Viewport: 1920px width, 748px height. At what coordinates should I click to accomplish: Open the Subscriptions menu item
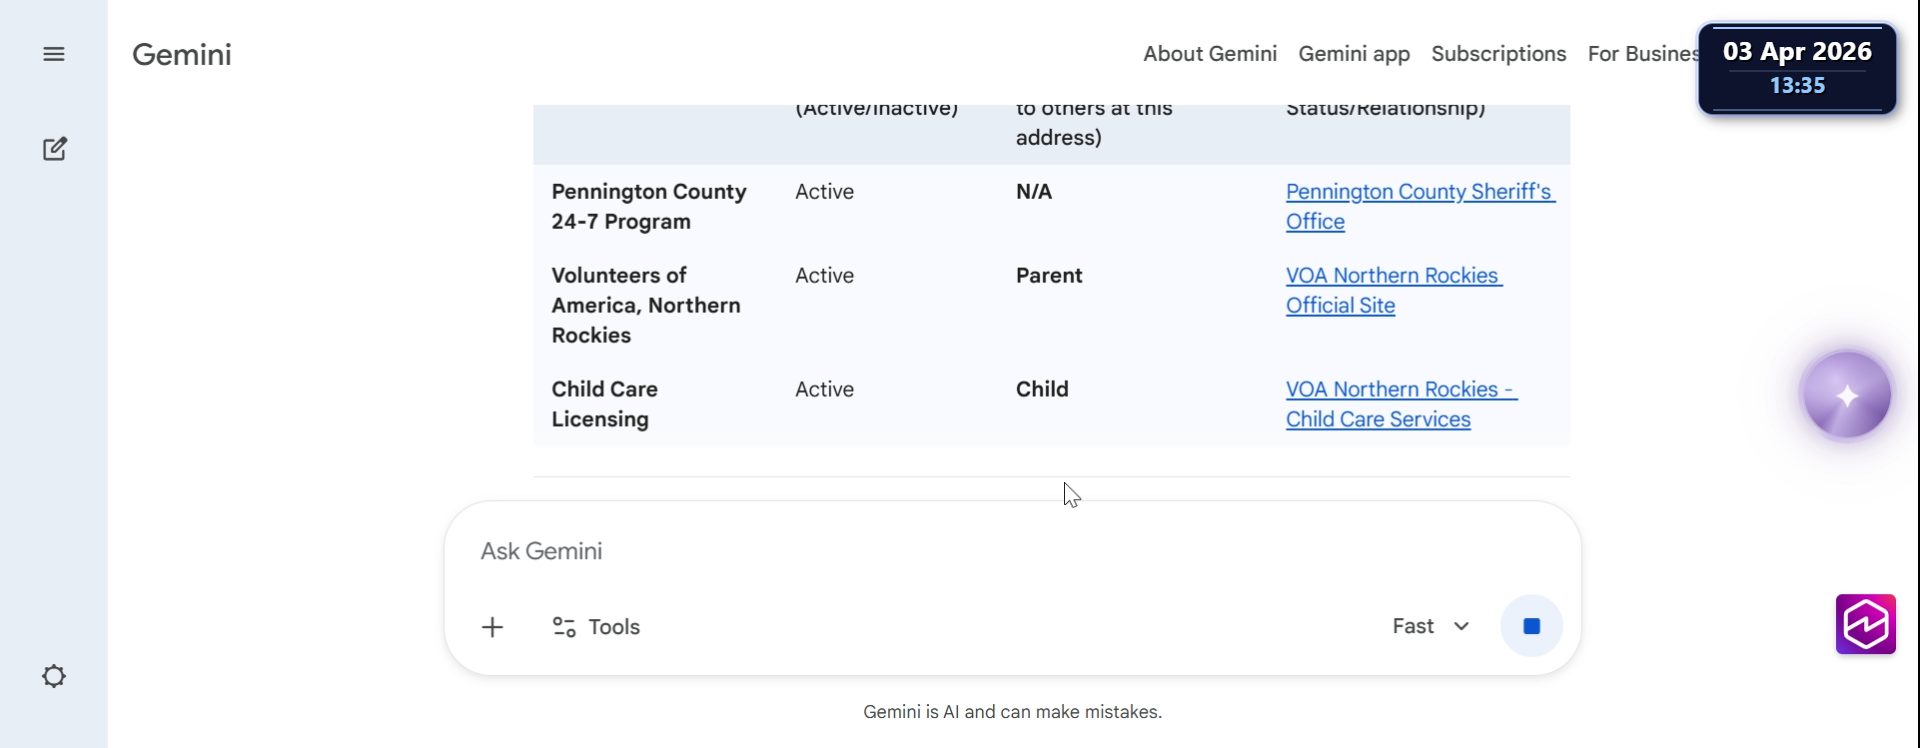(1498, 54)
